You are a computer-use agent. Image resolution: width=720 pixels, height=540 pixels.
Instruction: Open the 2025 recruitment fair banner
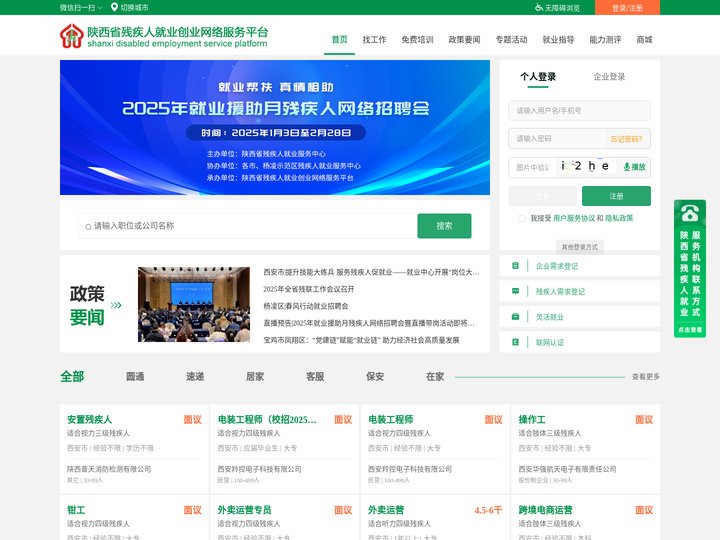(275, 127)
